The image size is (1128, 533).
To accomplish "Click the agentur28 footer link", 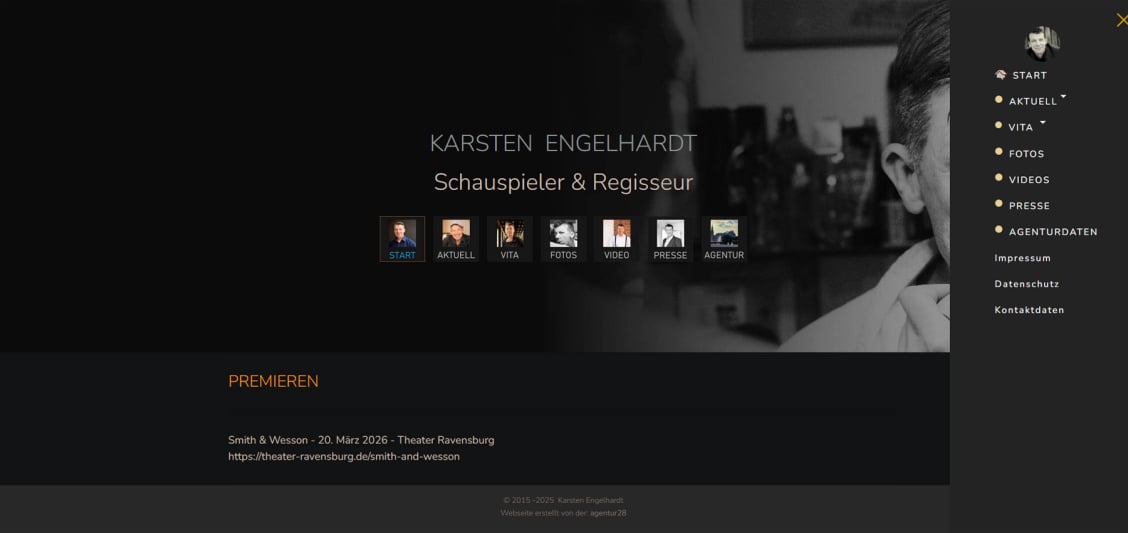I will [x=608, y=514].
